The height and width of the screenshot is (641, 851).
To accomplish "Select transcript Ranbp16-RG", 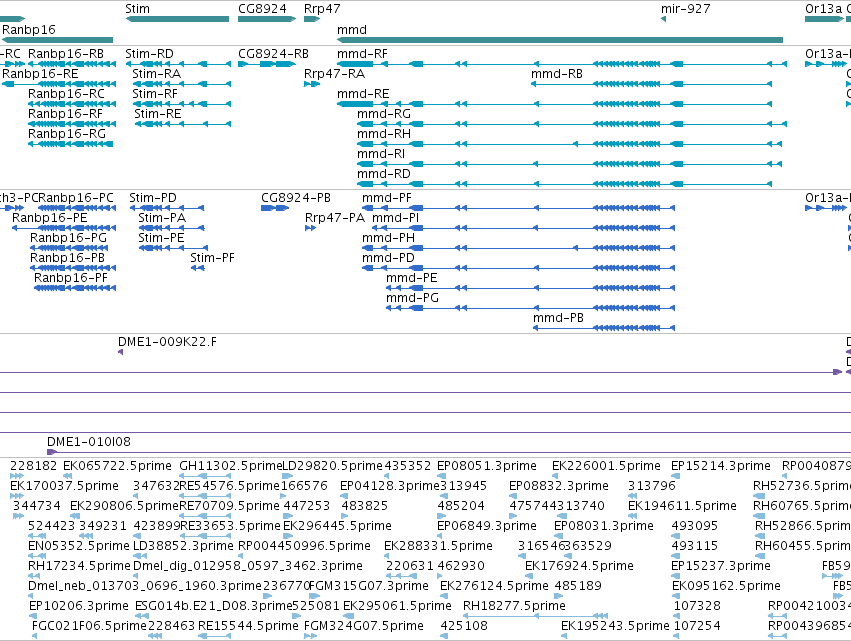I will 71,144.
